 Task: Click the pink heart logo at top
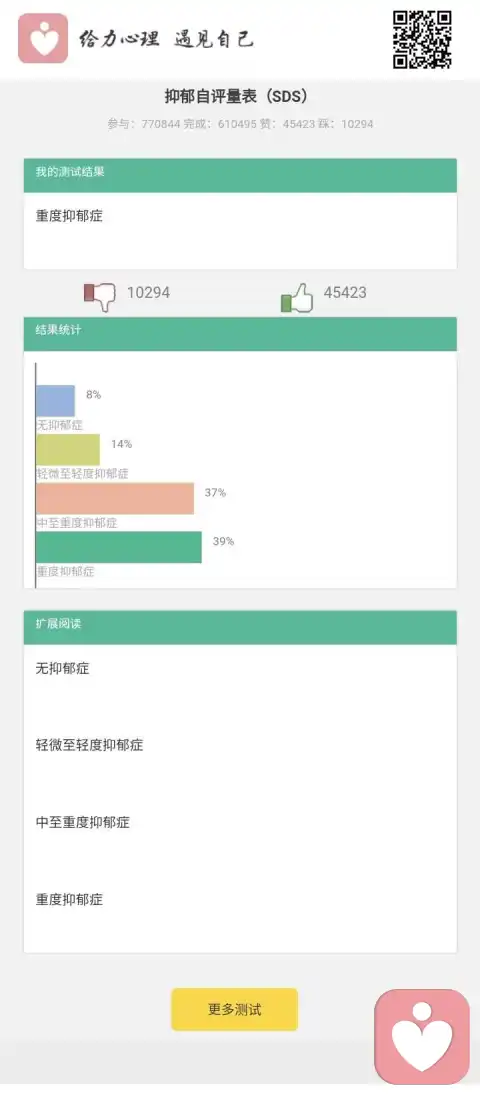pos(43,38)
